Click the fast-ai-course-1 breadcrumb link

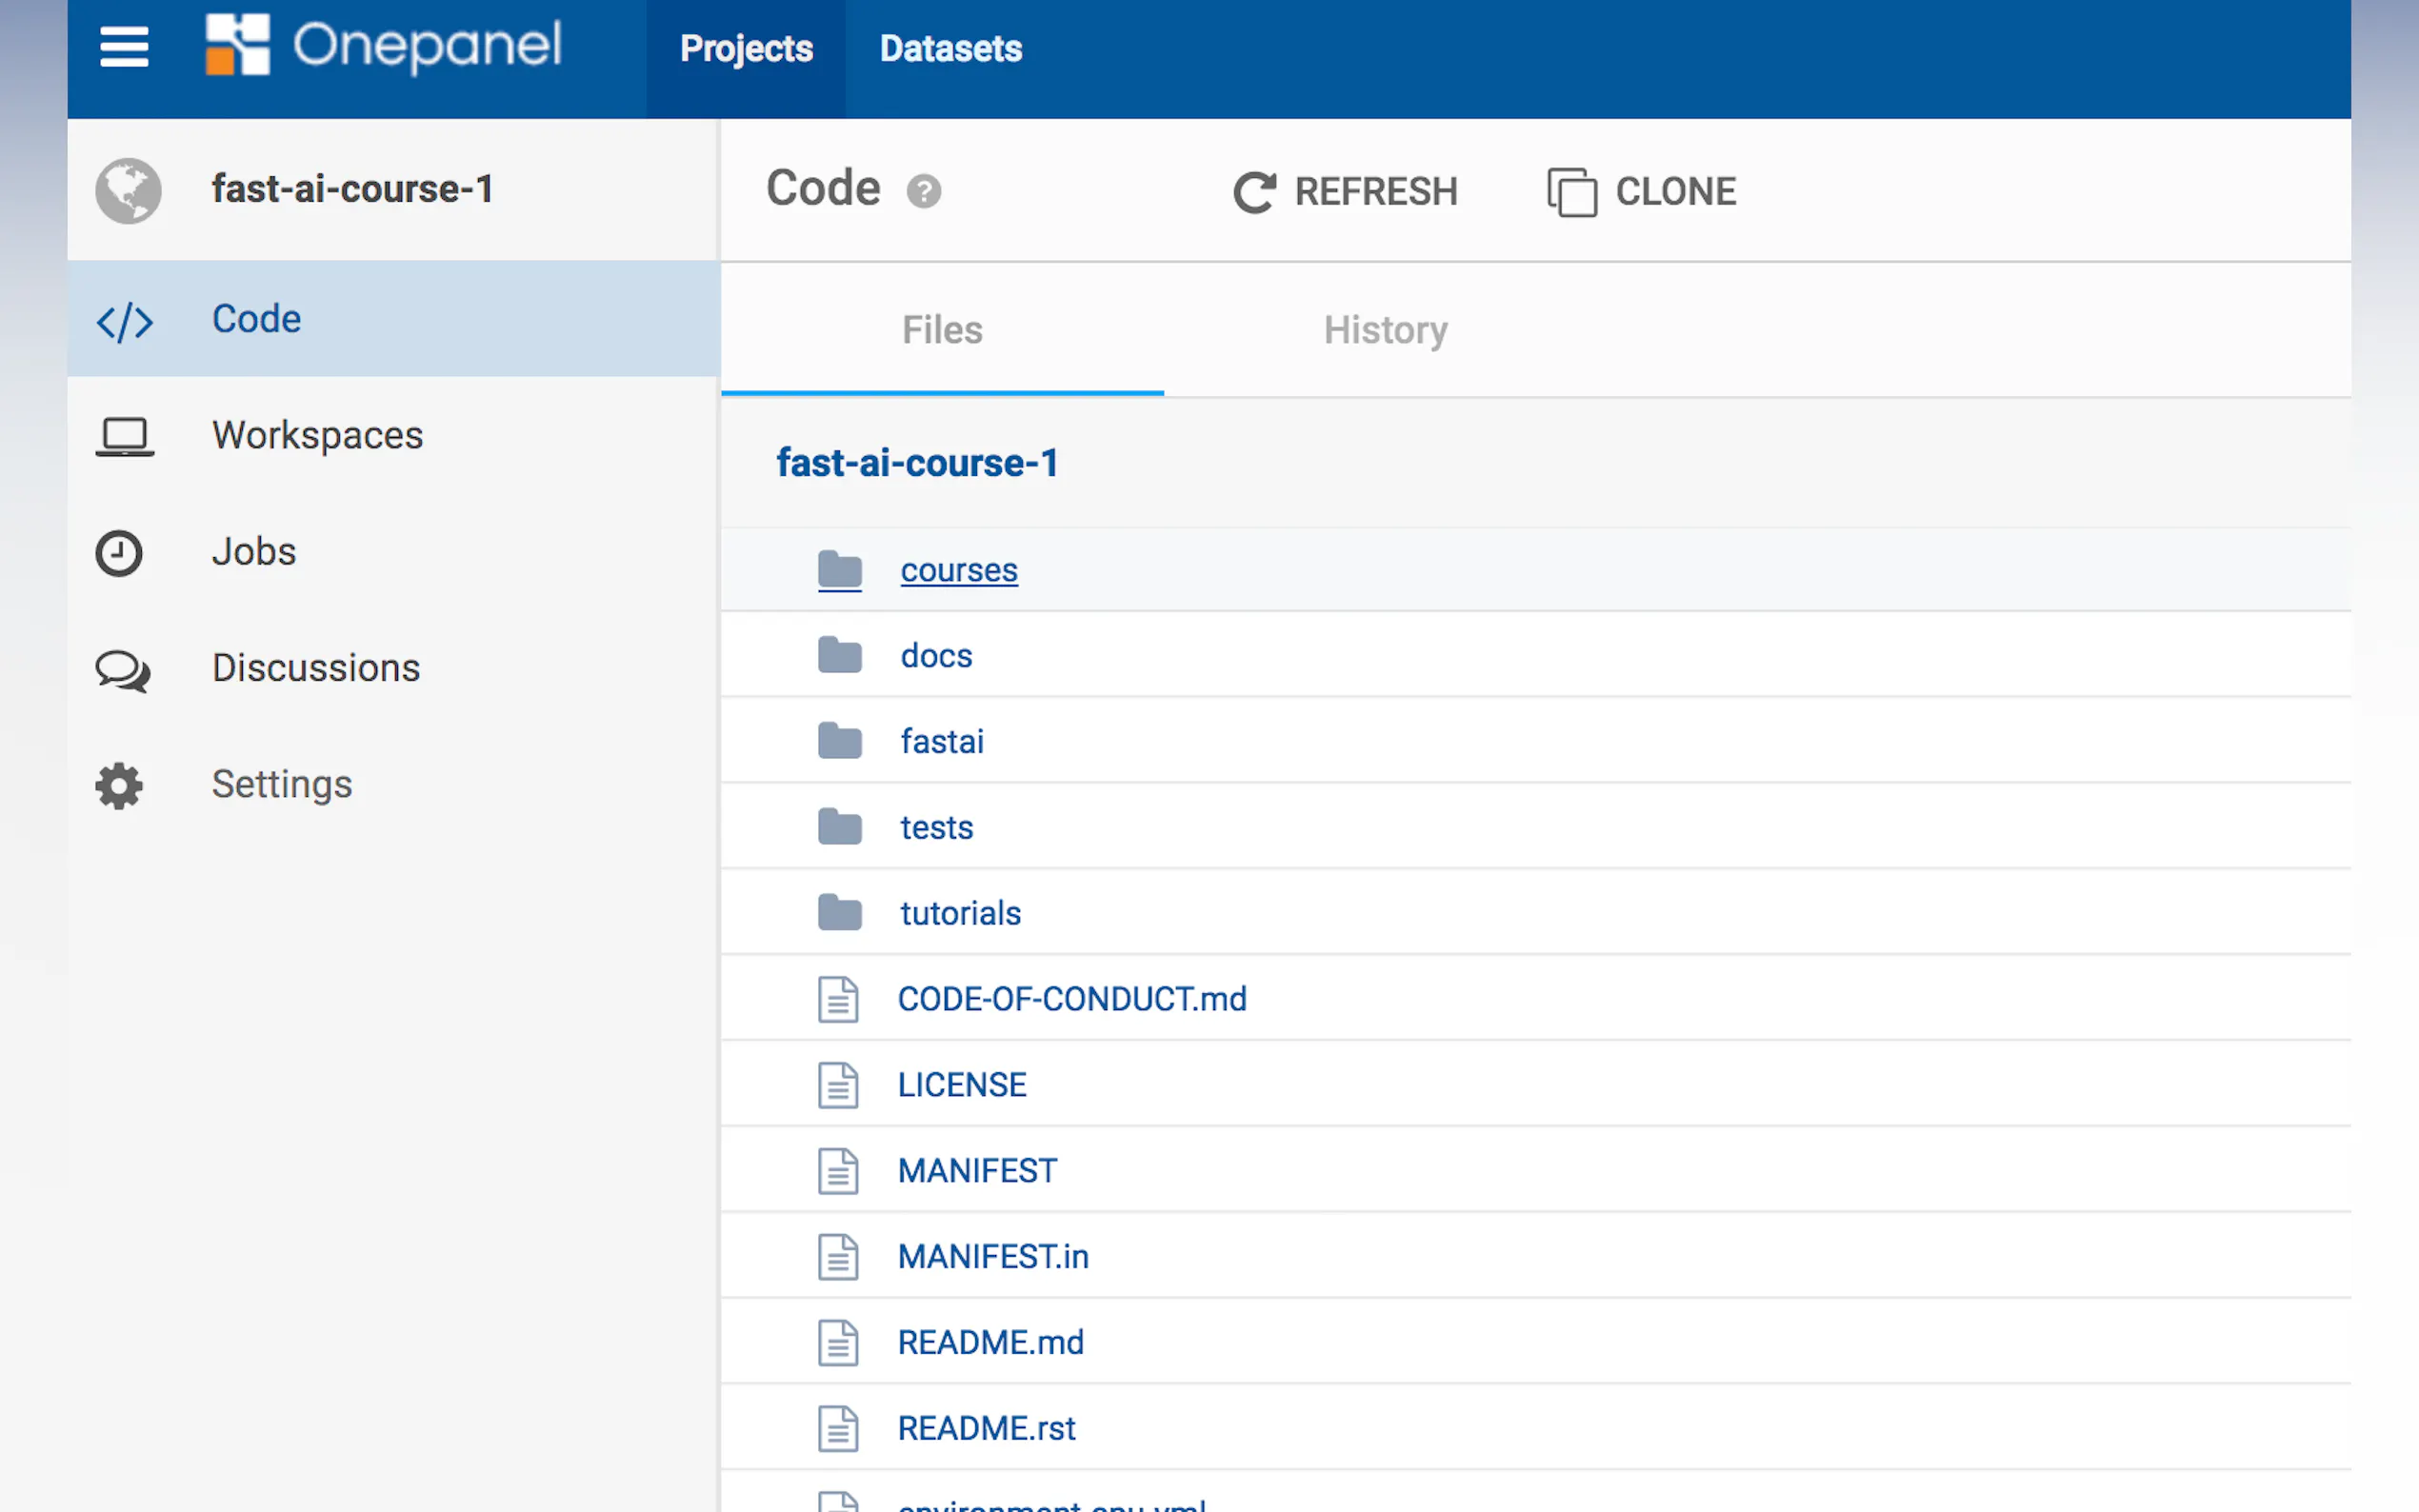tap(917, 463)
